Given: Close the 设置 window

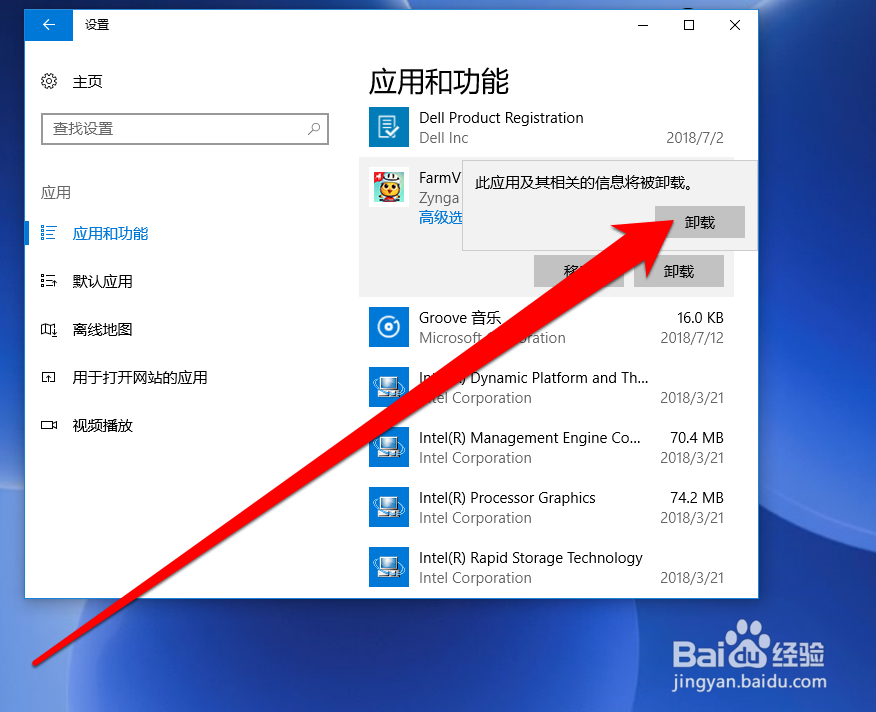Looking at the screenshot, I should point(735,25).
